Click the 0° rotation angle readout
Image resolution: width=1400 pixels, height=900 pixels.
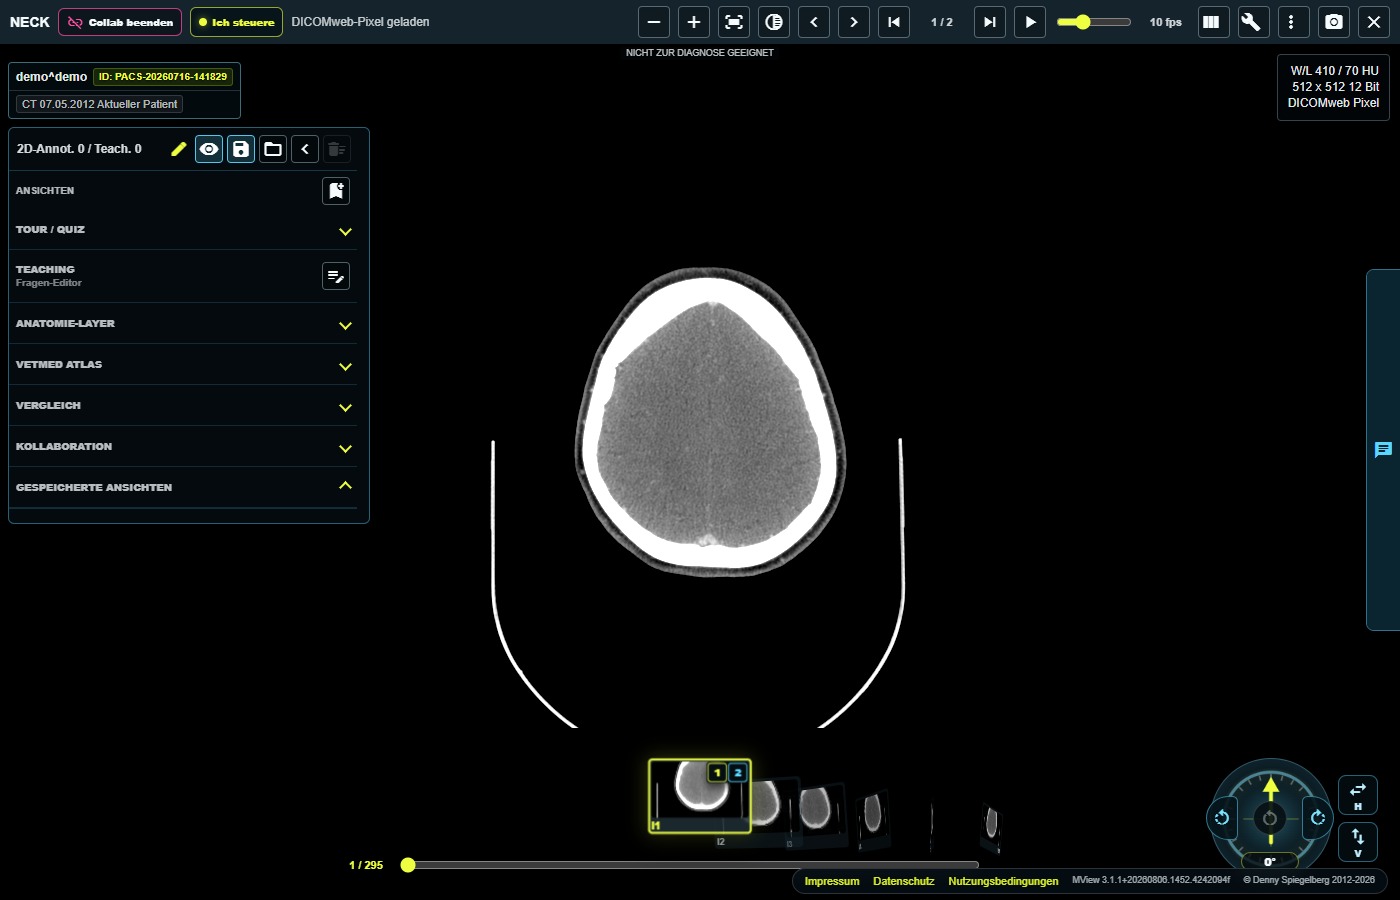[1270, 861]
